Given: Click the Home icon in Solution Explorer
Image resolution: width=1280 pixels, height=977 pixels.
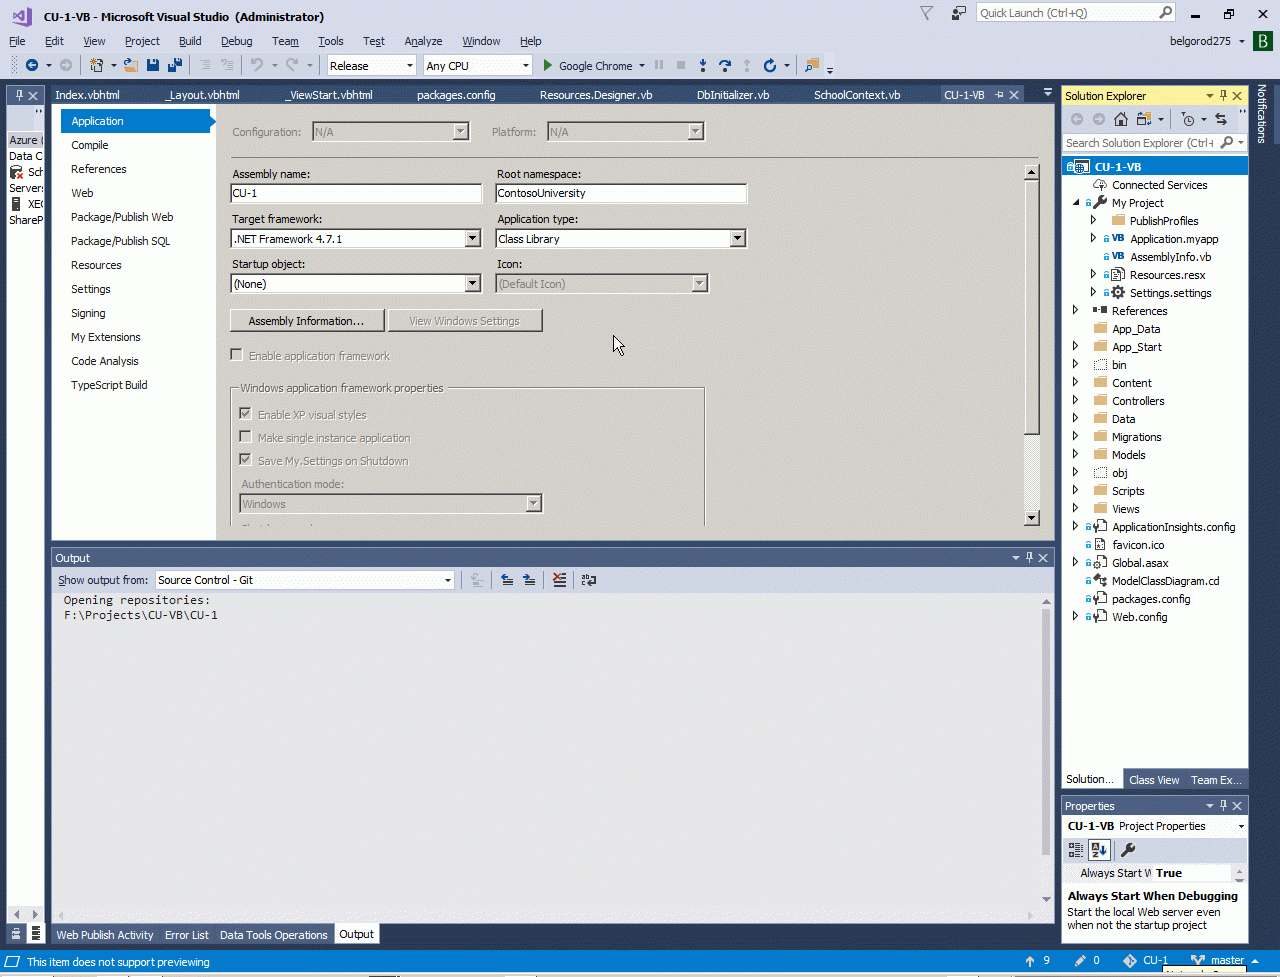Looking at the screenshot, I should (x=1121, y=119).
